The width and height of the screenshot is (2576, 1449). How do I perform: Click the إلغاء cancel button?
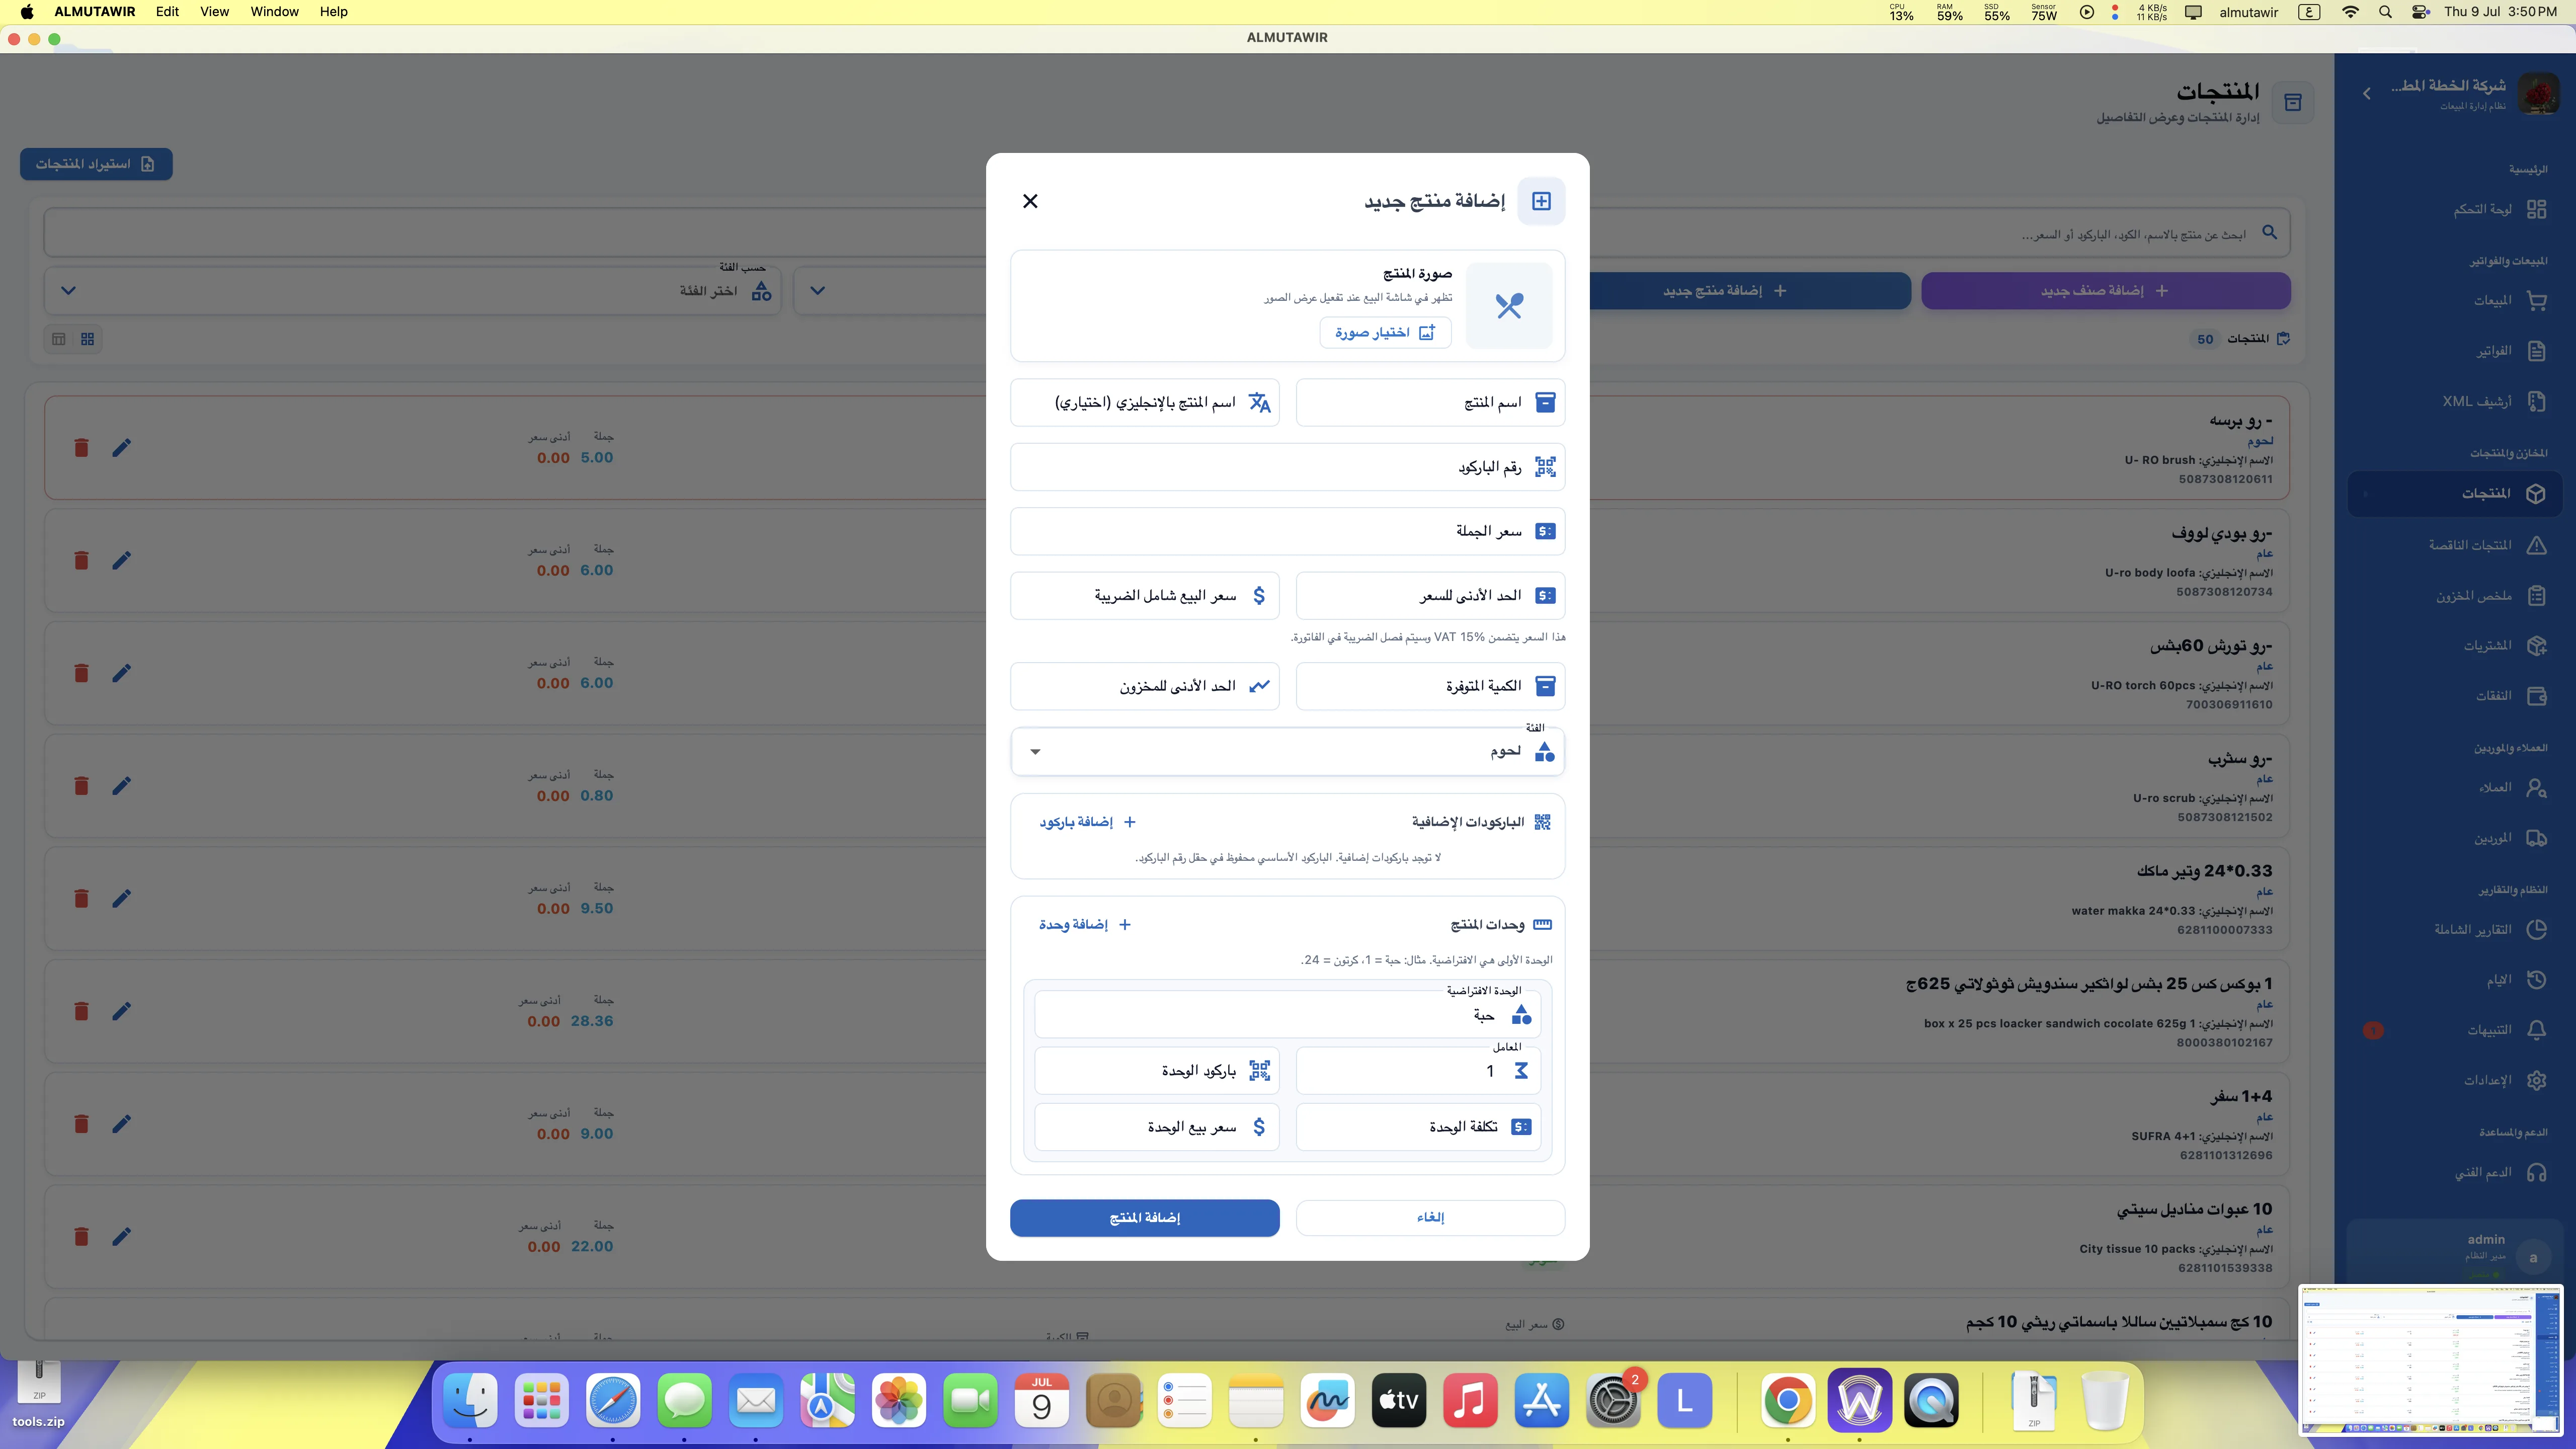1430,1217
